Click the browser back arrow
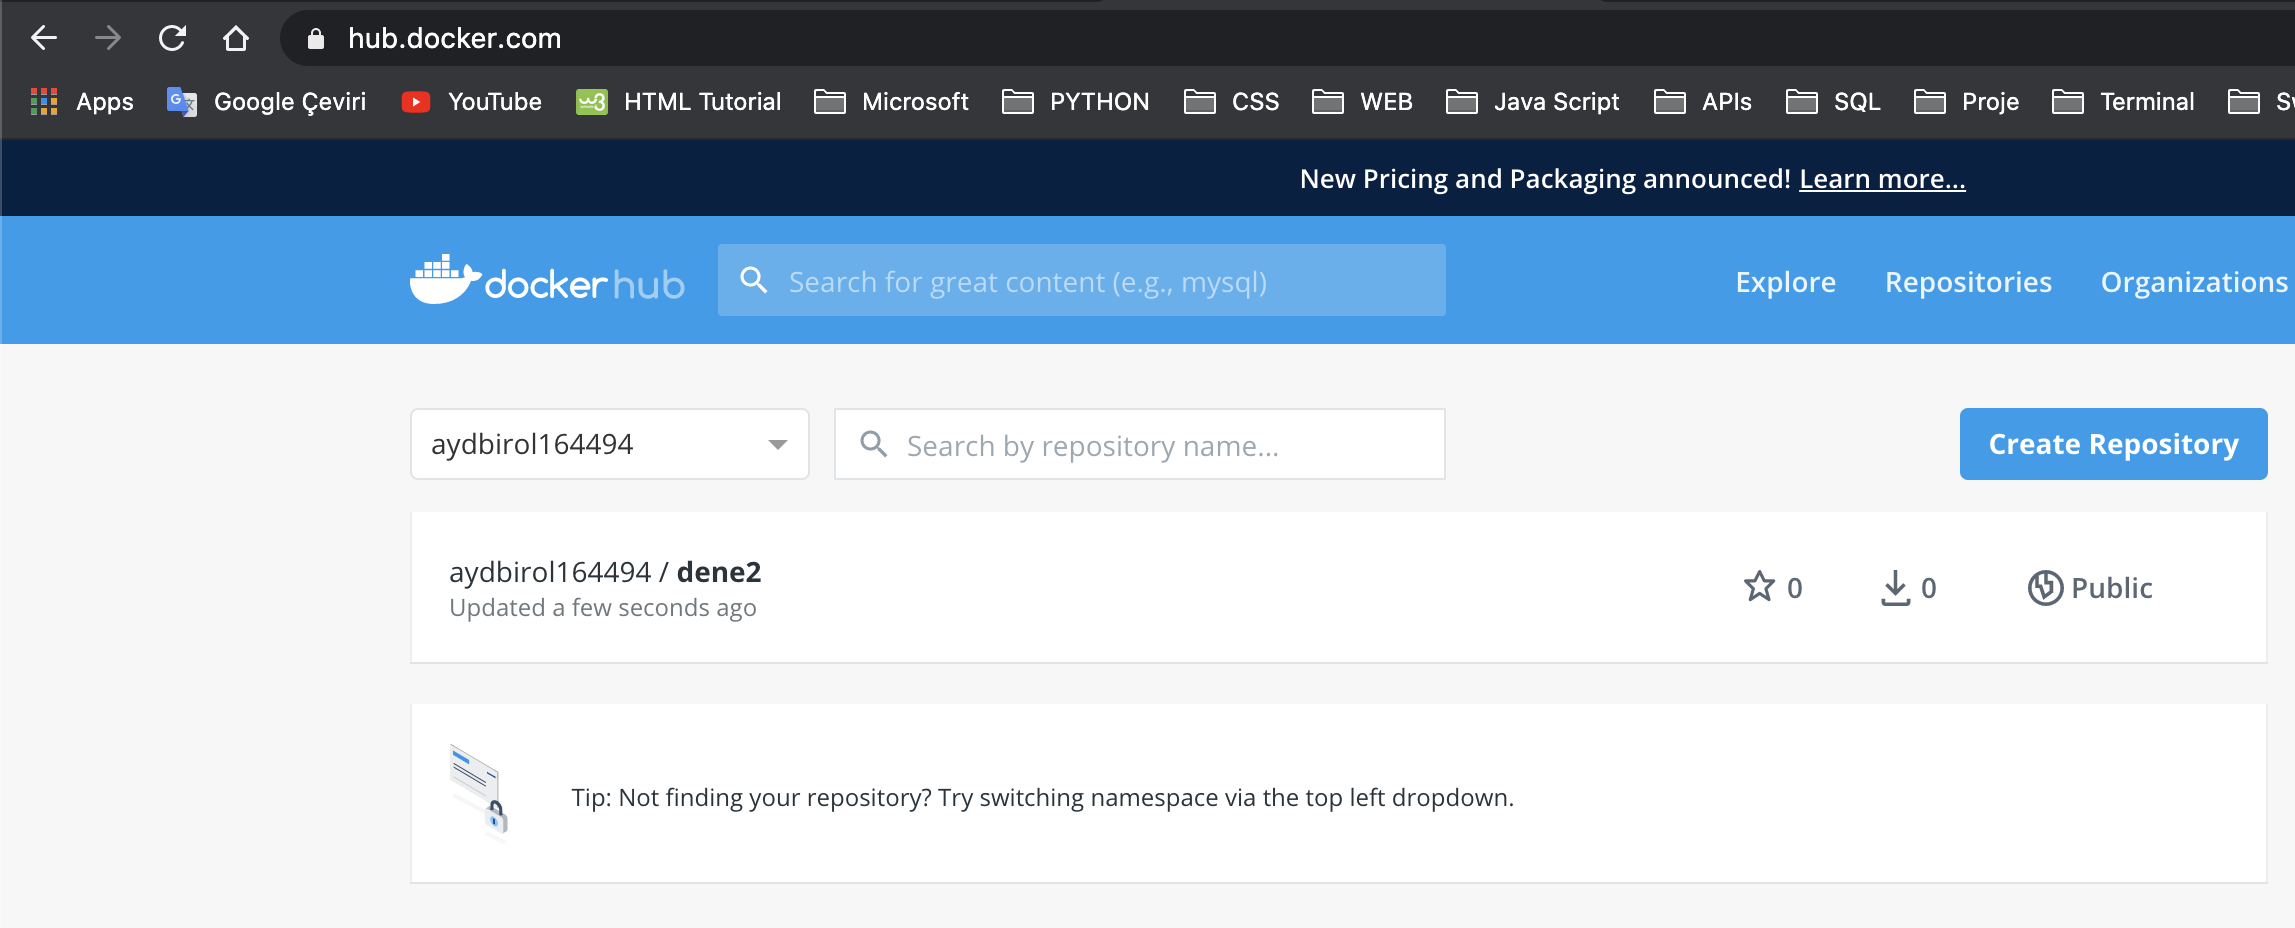 pyautogui.click(x=44, y=38)
